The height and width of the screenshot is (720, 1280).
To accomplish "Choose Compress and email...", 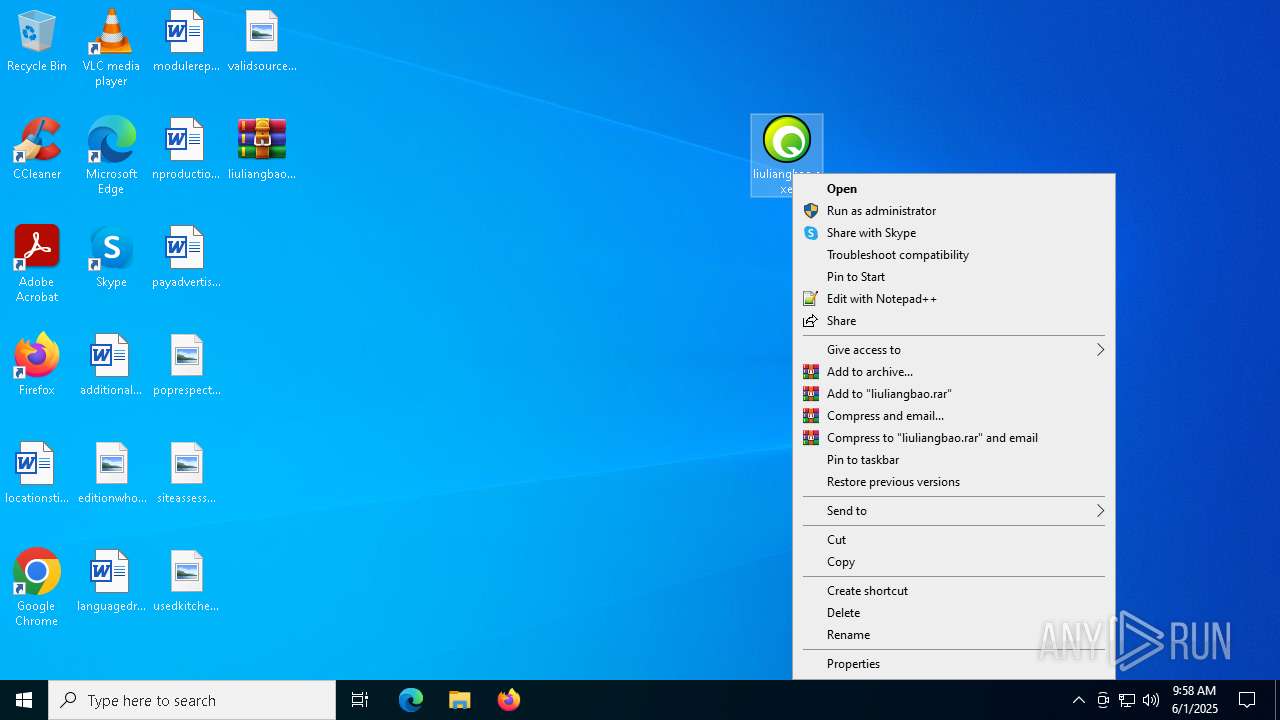I will [x=954, y=416].
